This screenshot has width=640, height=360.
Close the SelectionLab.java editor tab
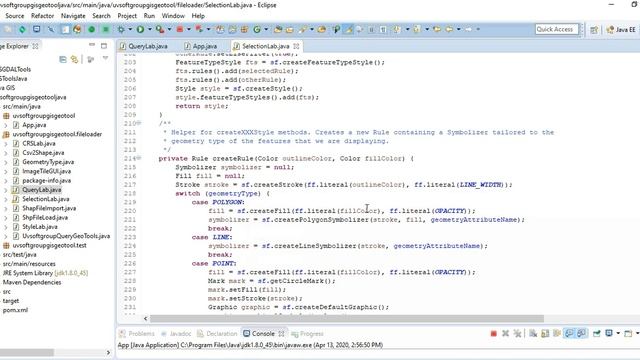[296, 46]
